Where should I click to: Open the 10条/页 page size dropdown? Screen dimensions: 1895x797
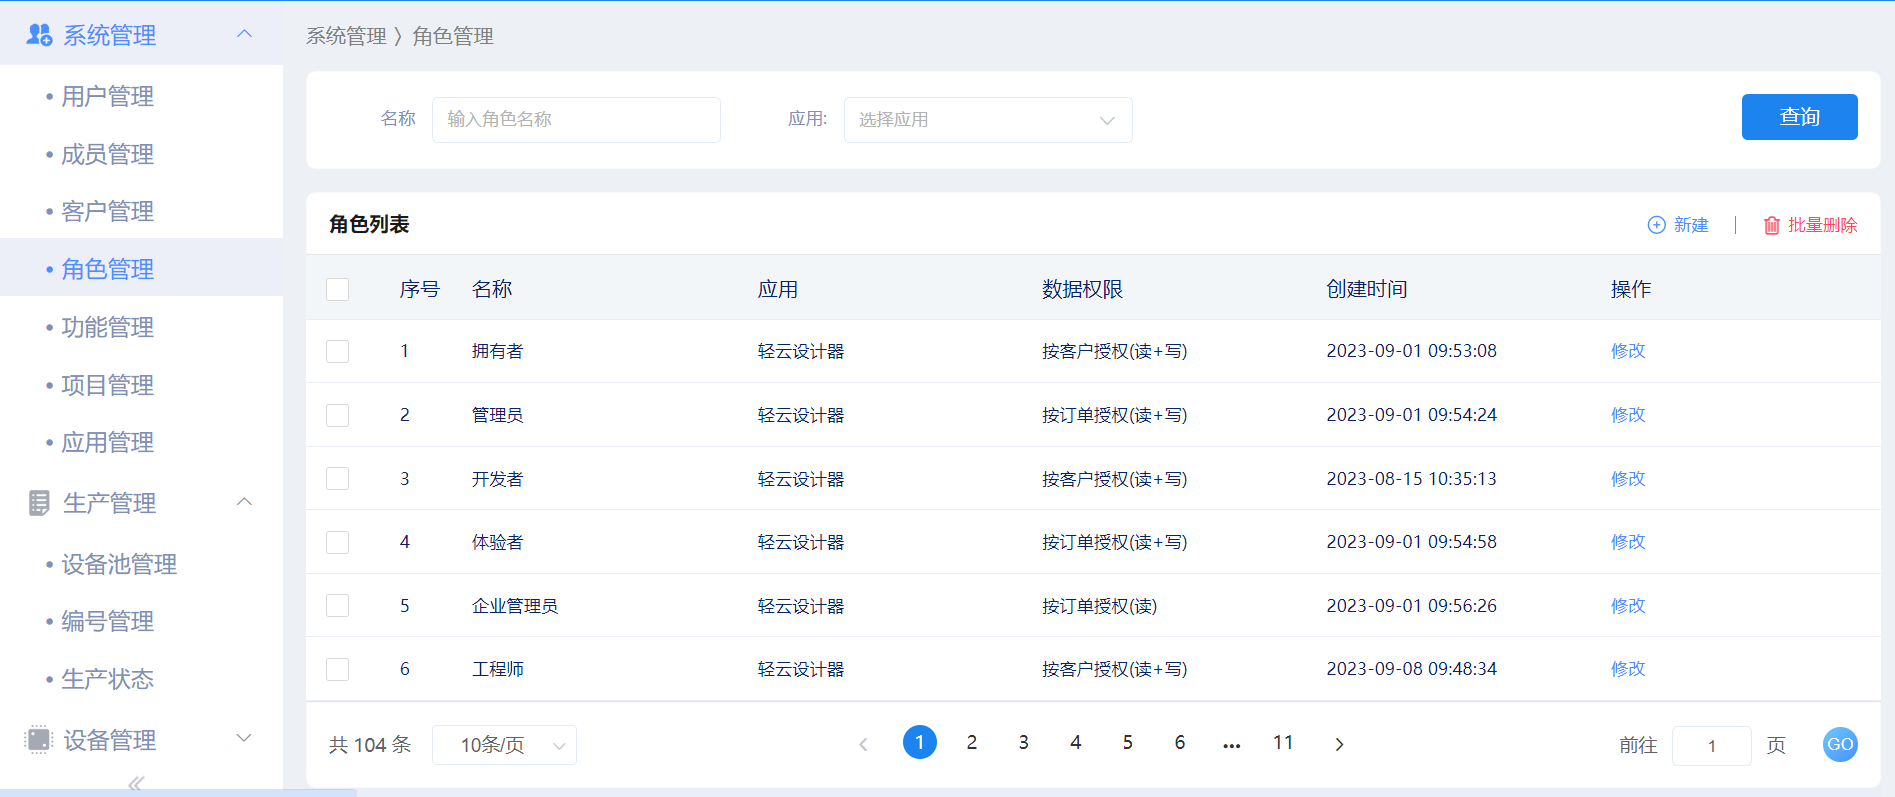(x=504, y=745)
